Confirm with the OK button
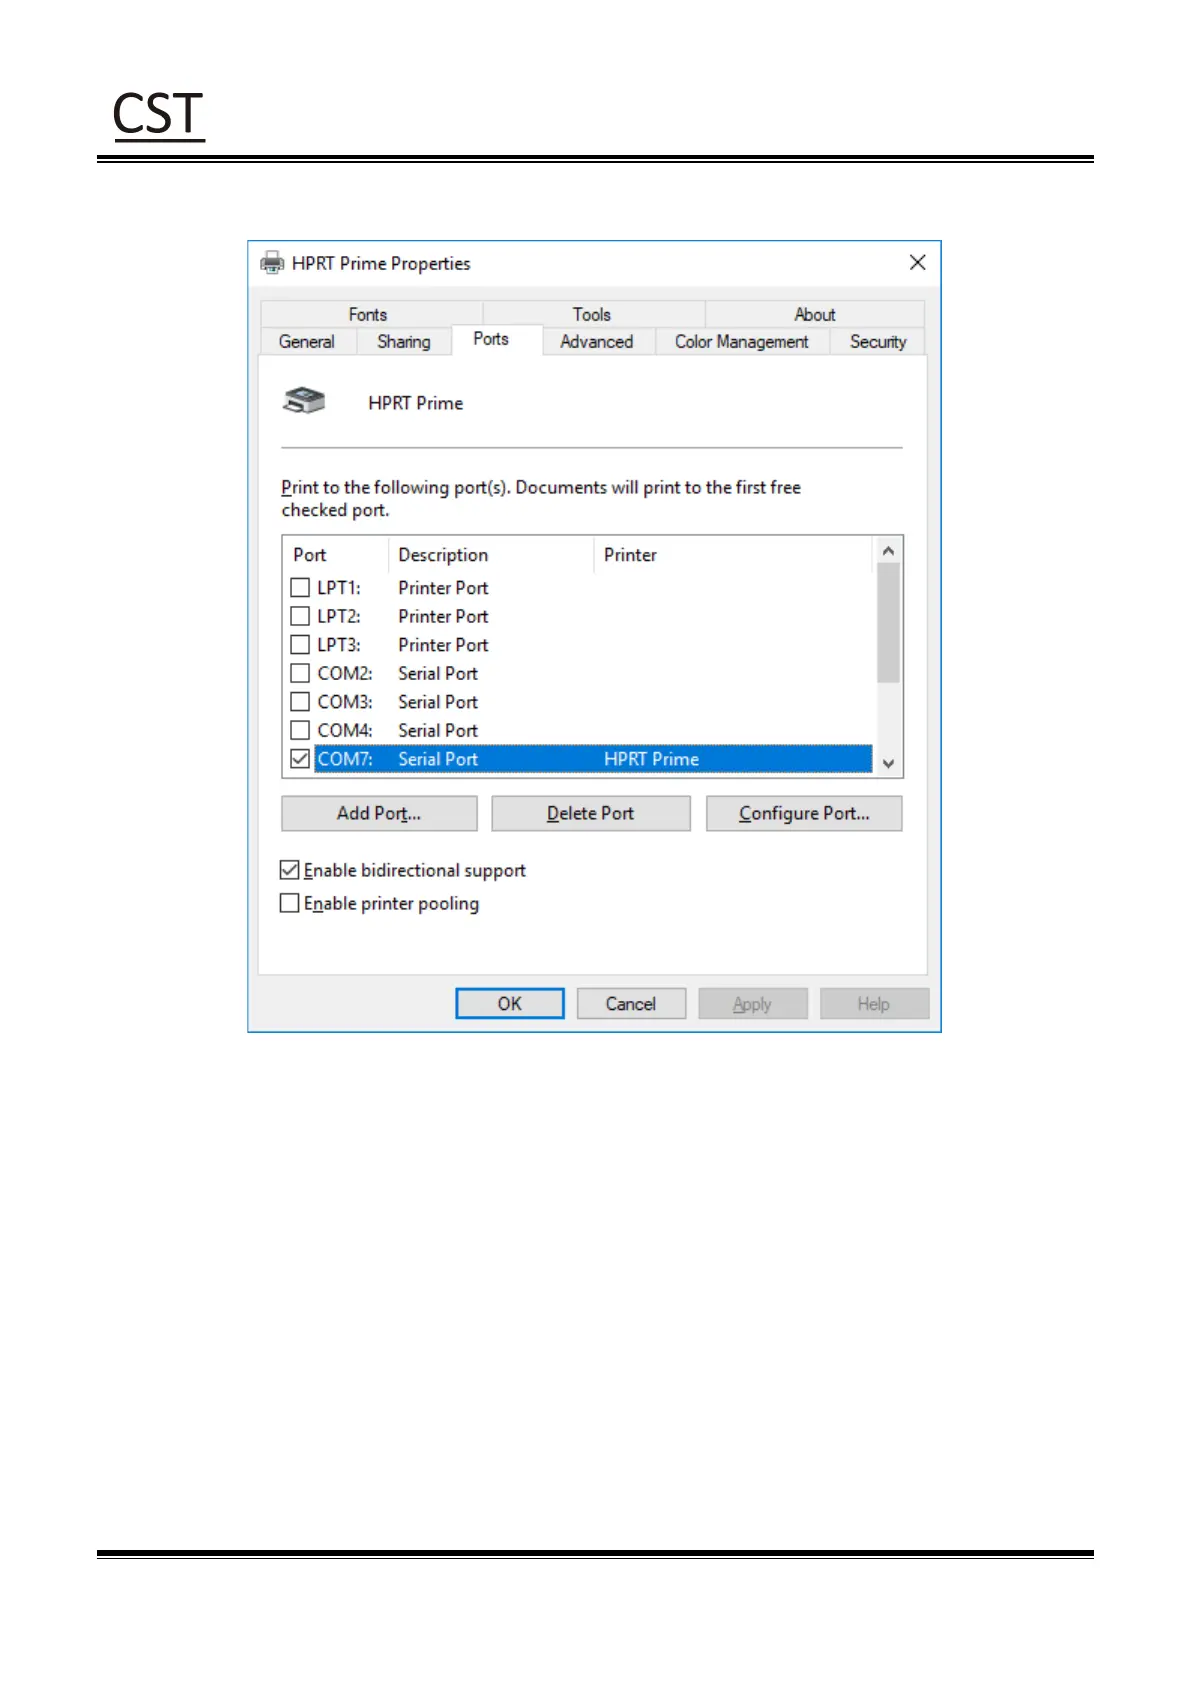 (510, 1004)
